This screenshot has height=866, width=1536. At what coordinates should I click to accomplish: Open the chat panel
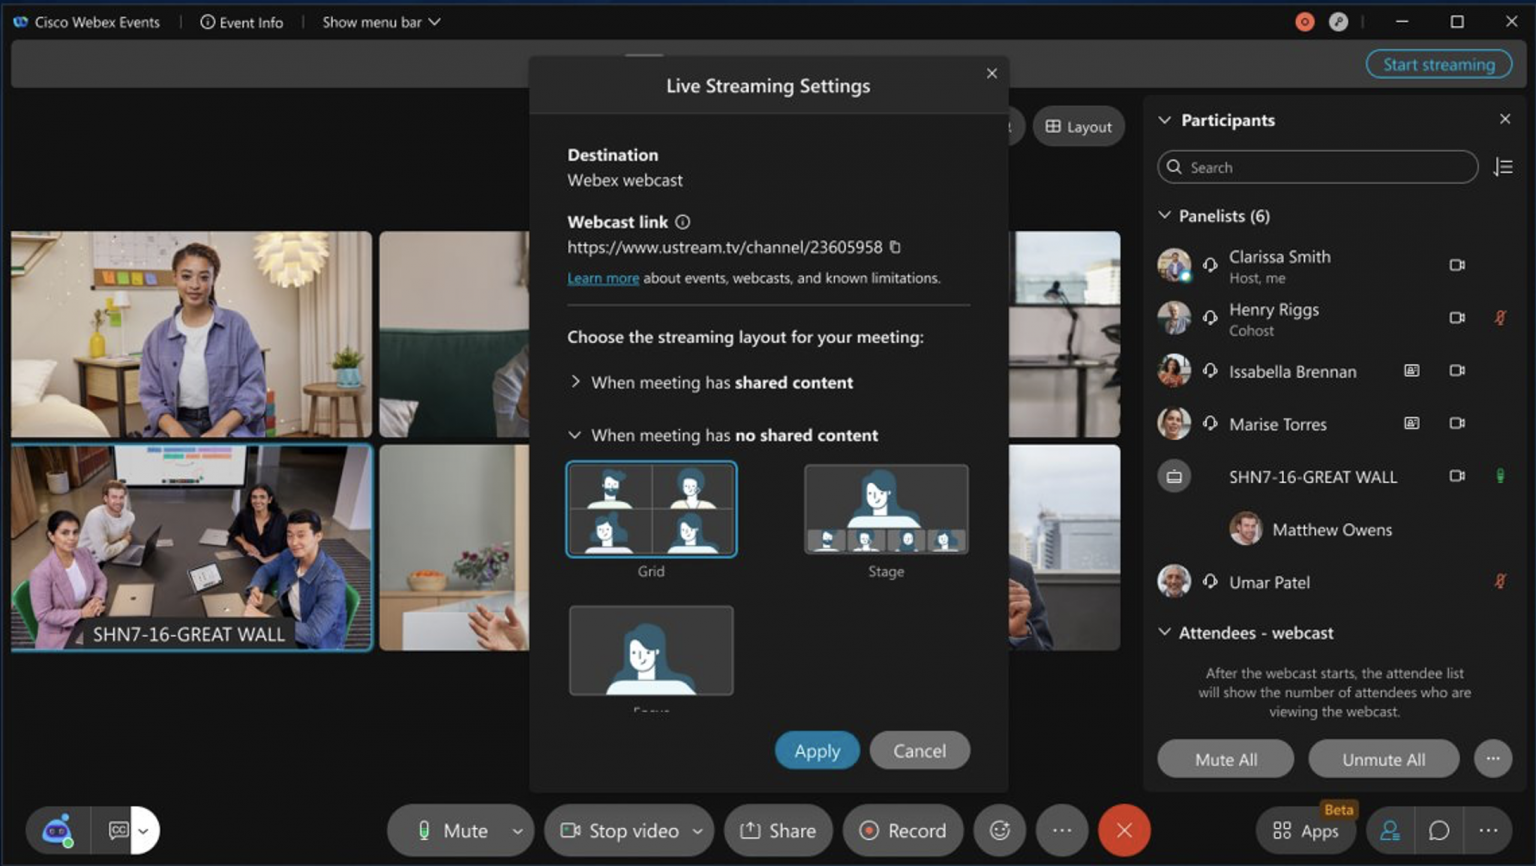[1439, 830]
